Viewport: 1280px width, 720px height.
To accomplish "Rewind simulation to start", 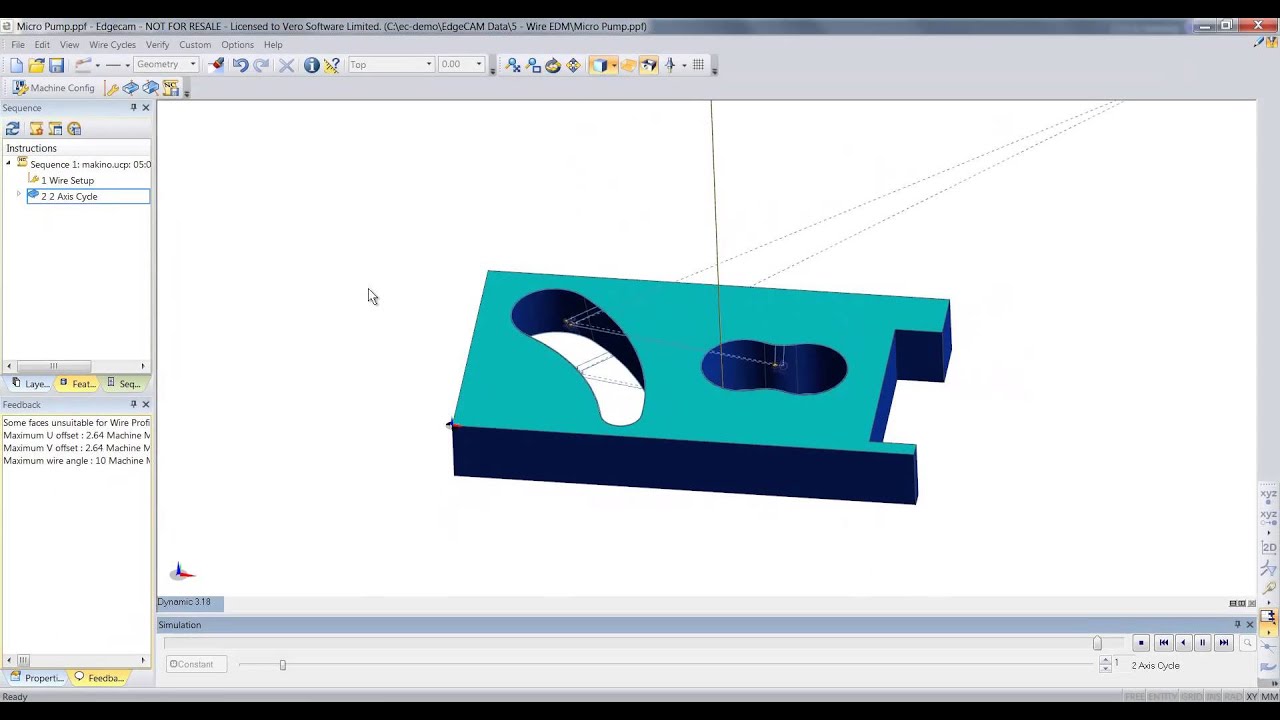I will click(1163, 643).
